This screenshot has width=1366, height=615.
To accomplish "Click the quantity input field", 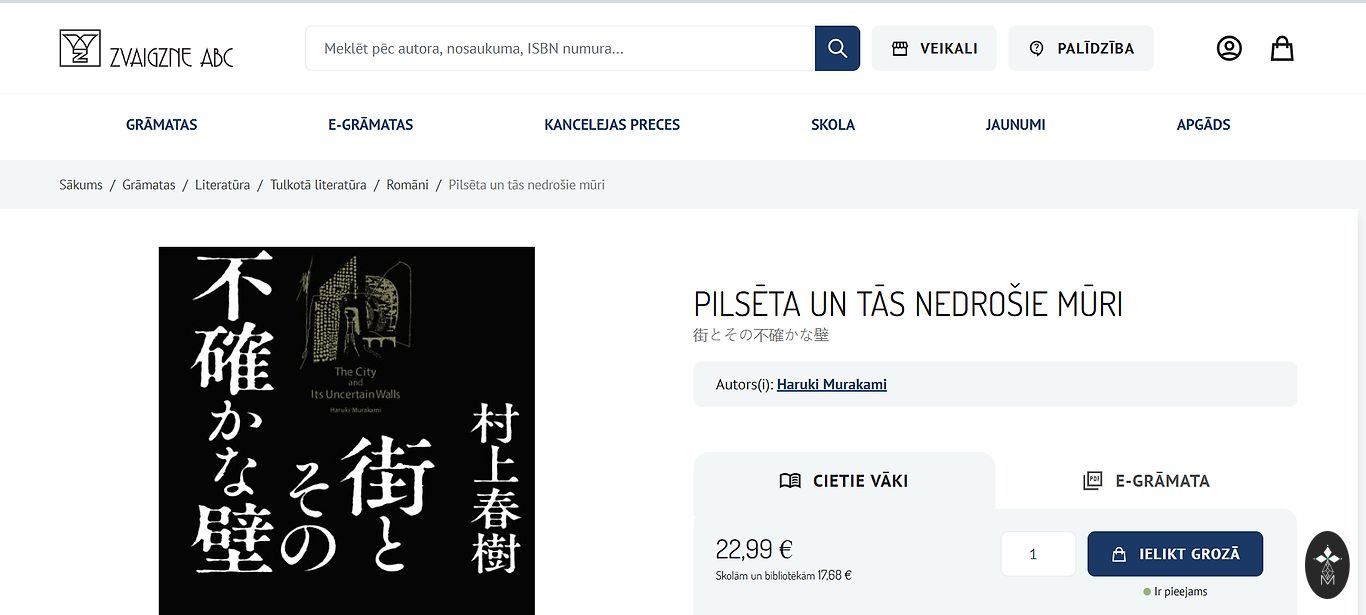I will pos(1038,554).
